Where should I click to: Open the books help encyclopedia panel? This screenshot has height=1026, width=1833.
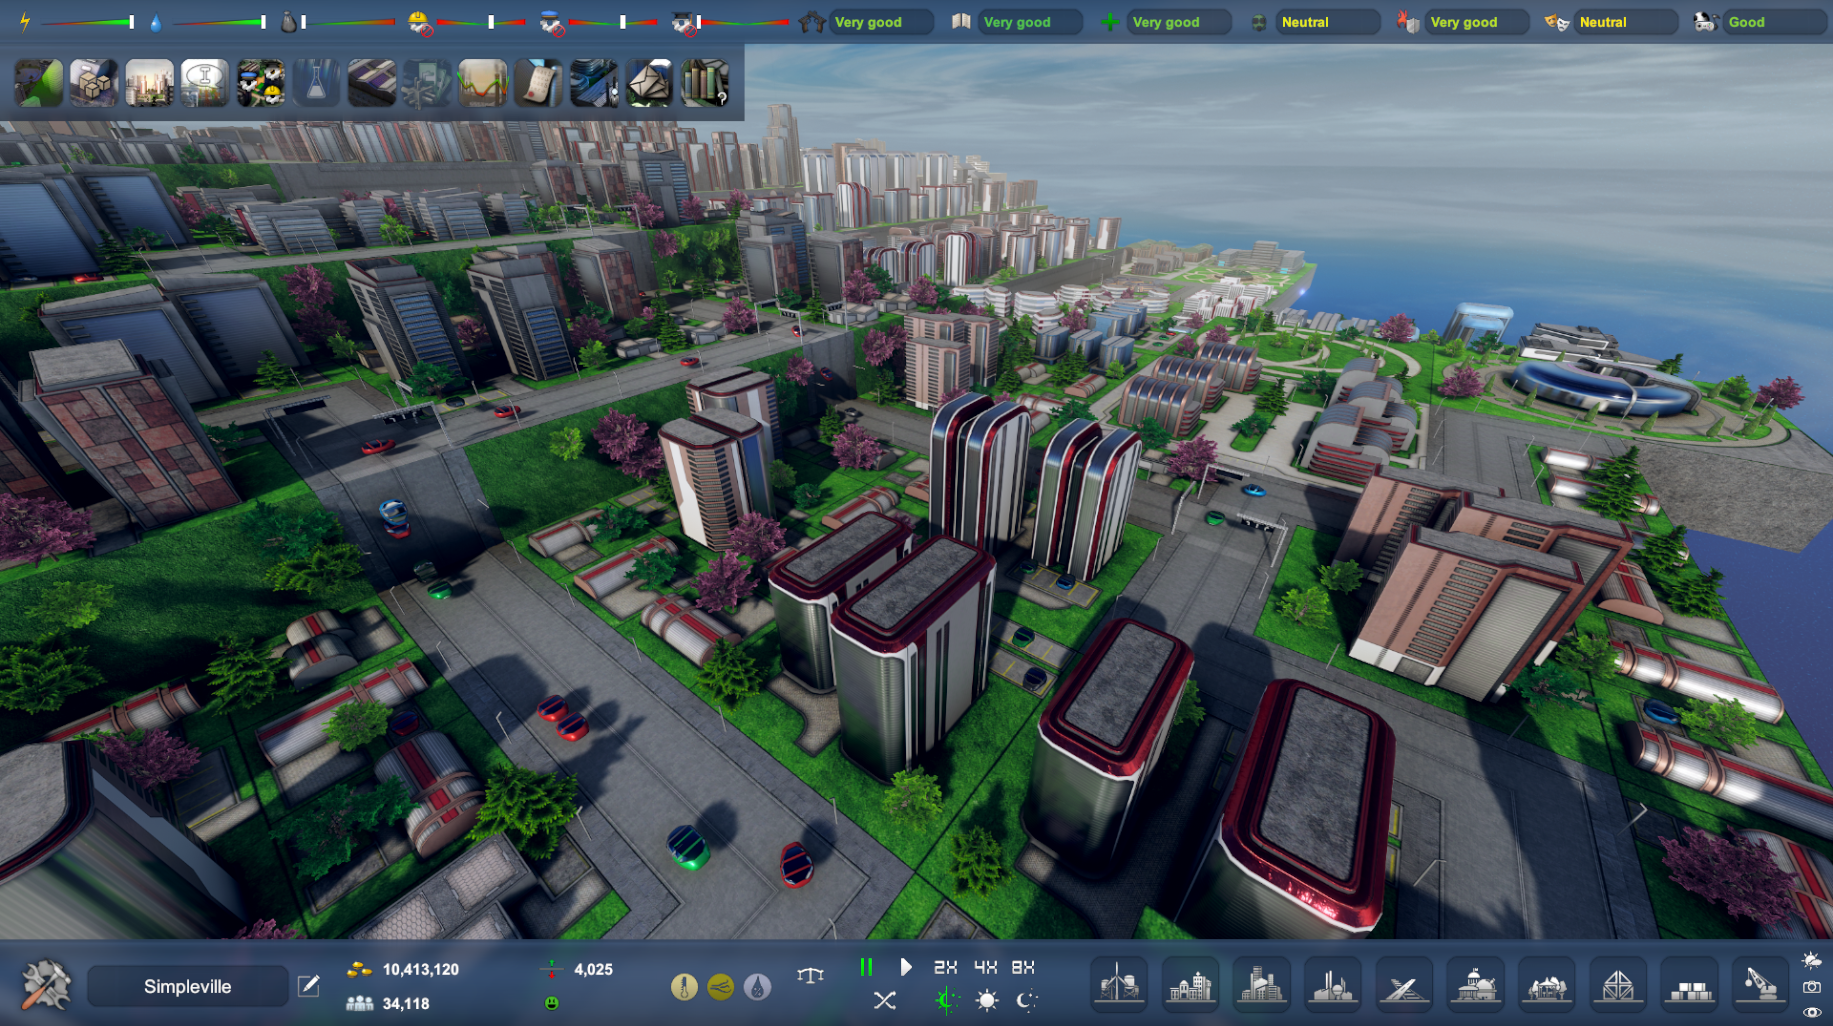705,82
